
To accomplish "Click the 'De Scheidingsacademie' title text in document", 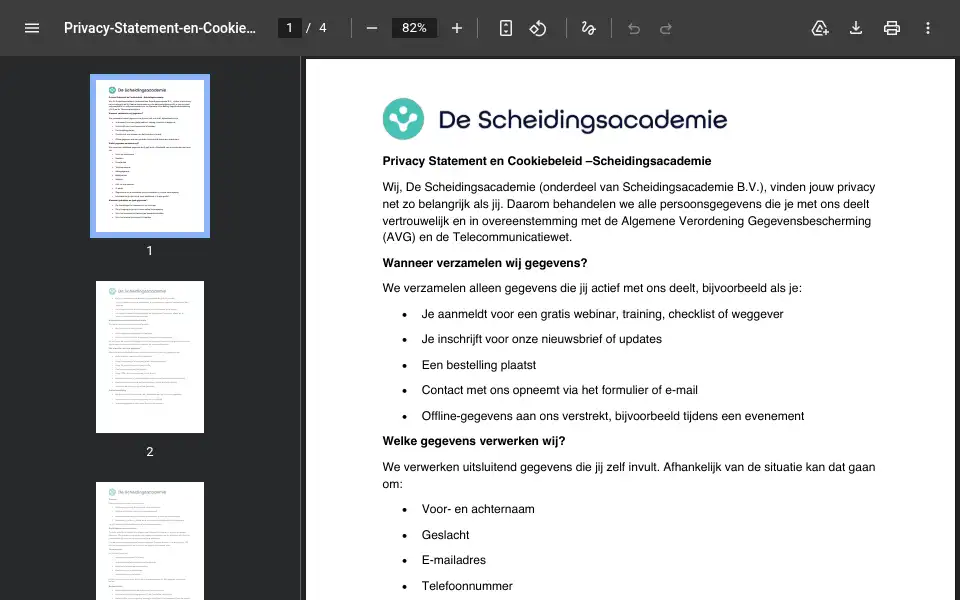I will pyautogui.click(x=583, y=119).
